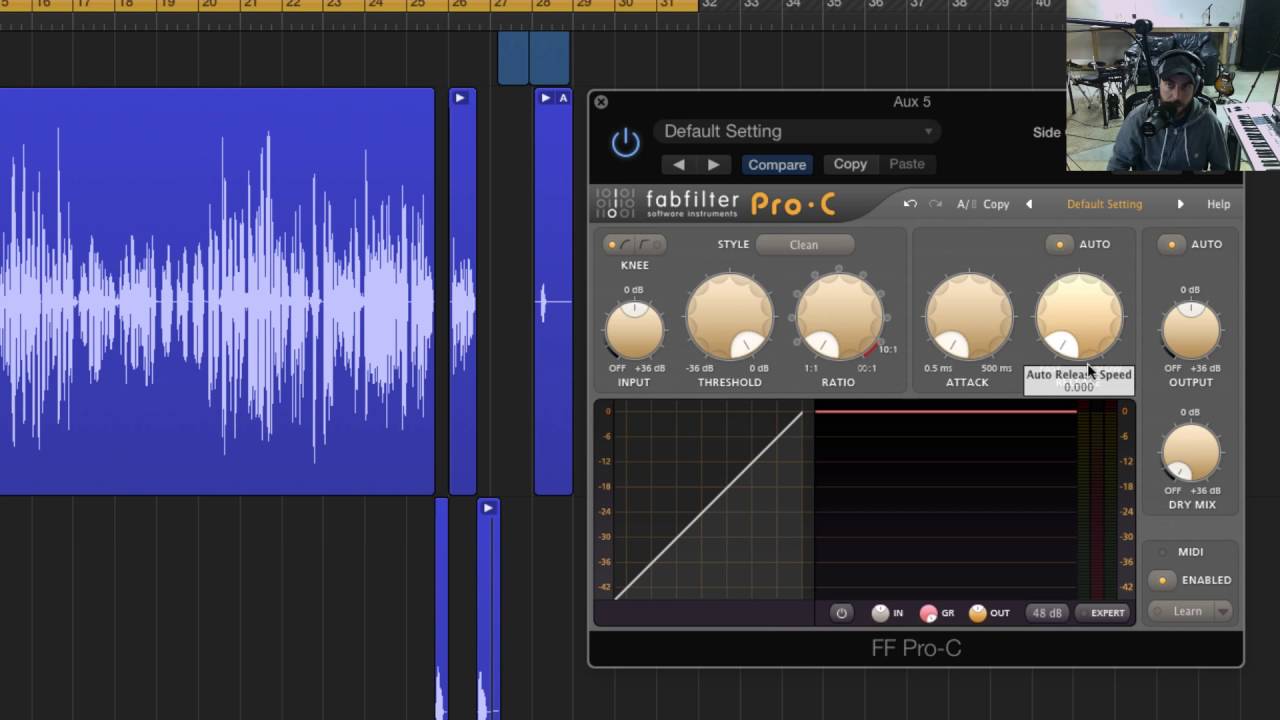The image size is (1280, 720).
Task: Click the play icon on lower track region
Action: (488, 508)
